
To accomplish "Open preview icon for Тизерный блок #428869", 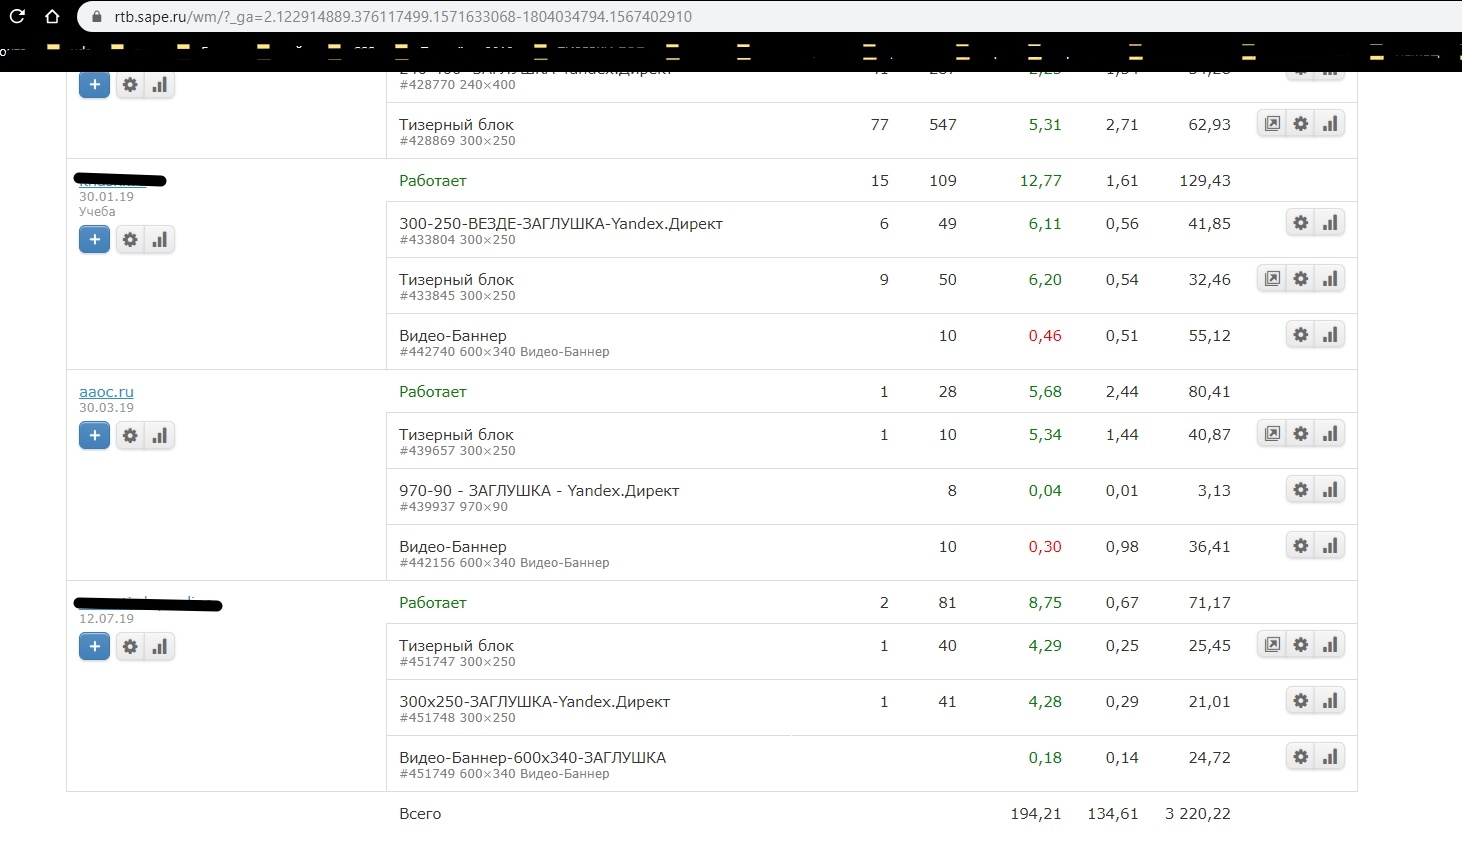I will click(1272, 124).
